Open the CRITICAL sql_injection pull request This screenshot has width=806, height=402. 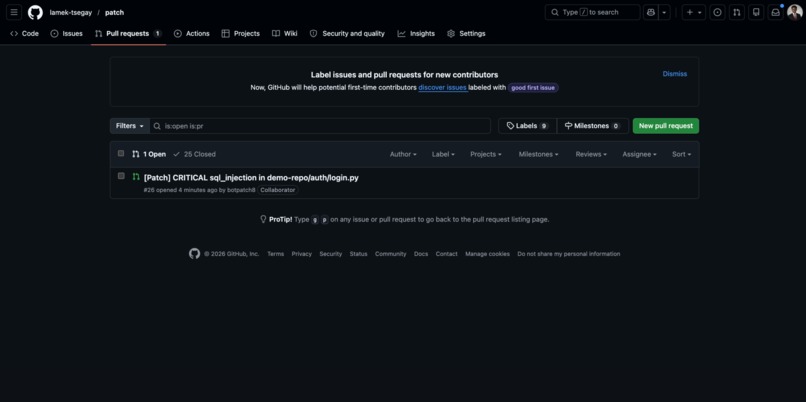click(x=251, y=178)
